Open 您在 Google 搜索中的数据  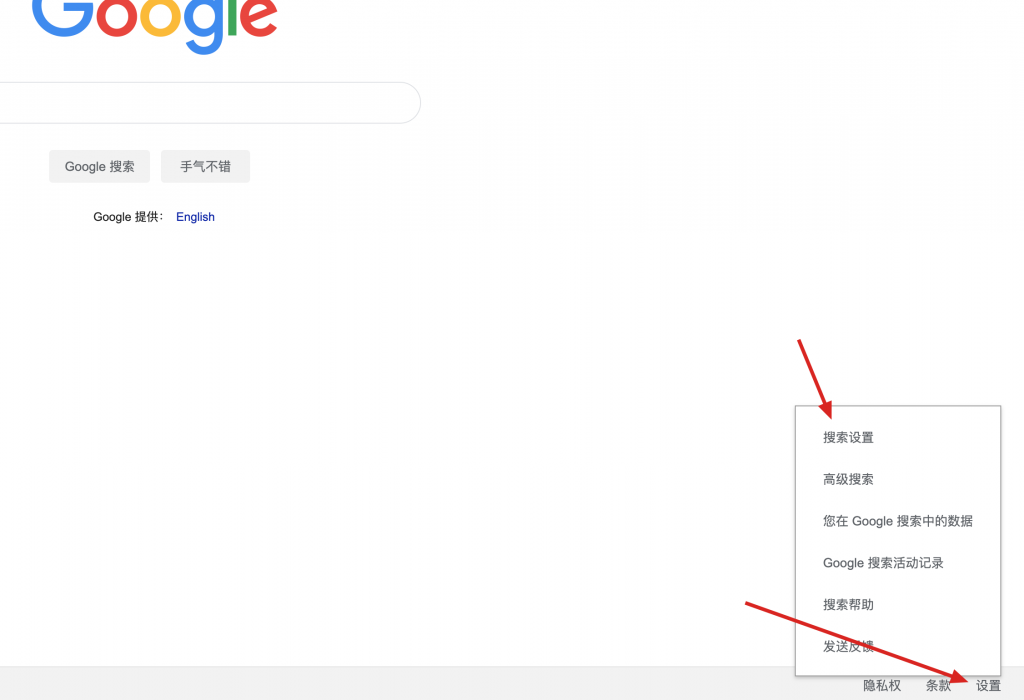coord(897,521)
